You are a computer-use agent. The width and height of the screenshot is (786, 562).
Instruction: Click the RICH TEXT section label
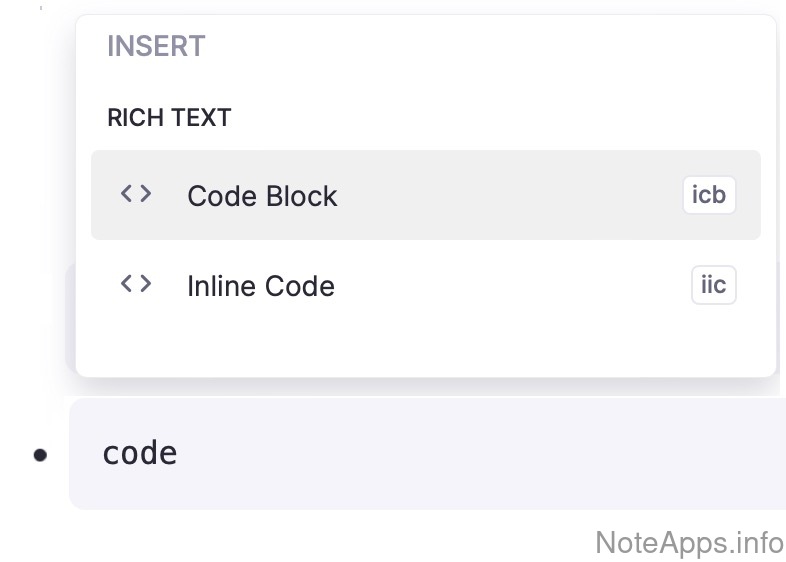(169, 117)
